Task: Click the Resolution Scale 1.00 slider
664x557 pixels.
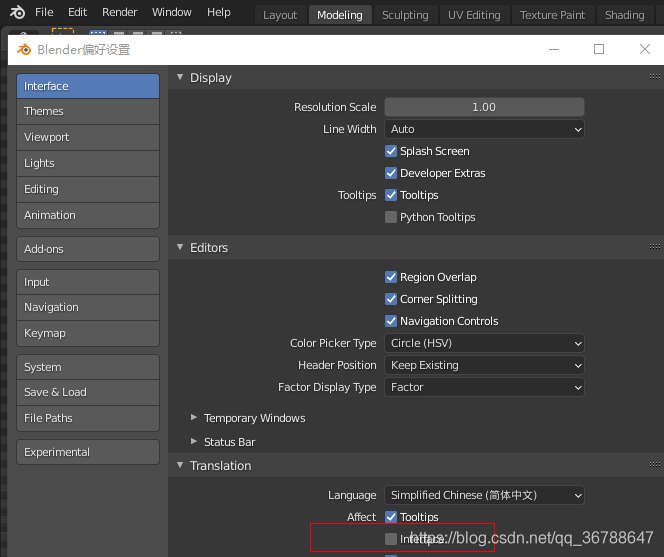Action: click(x=484, y=107)
